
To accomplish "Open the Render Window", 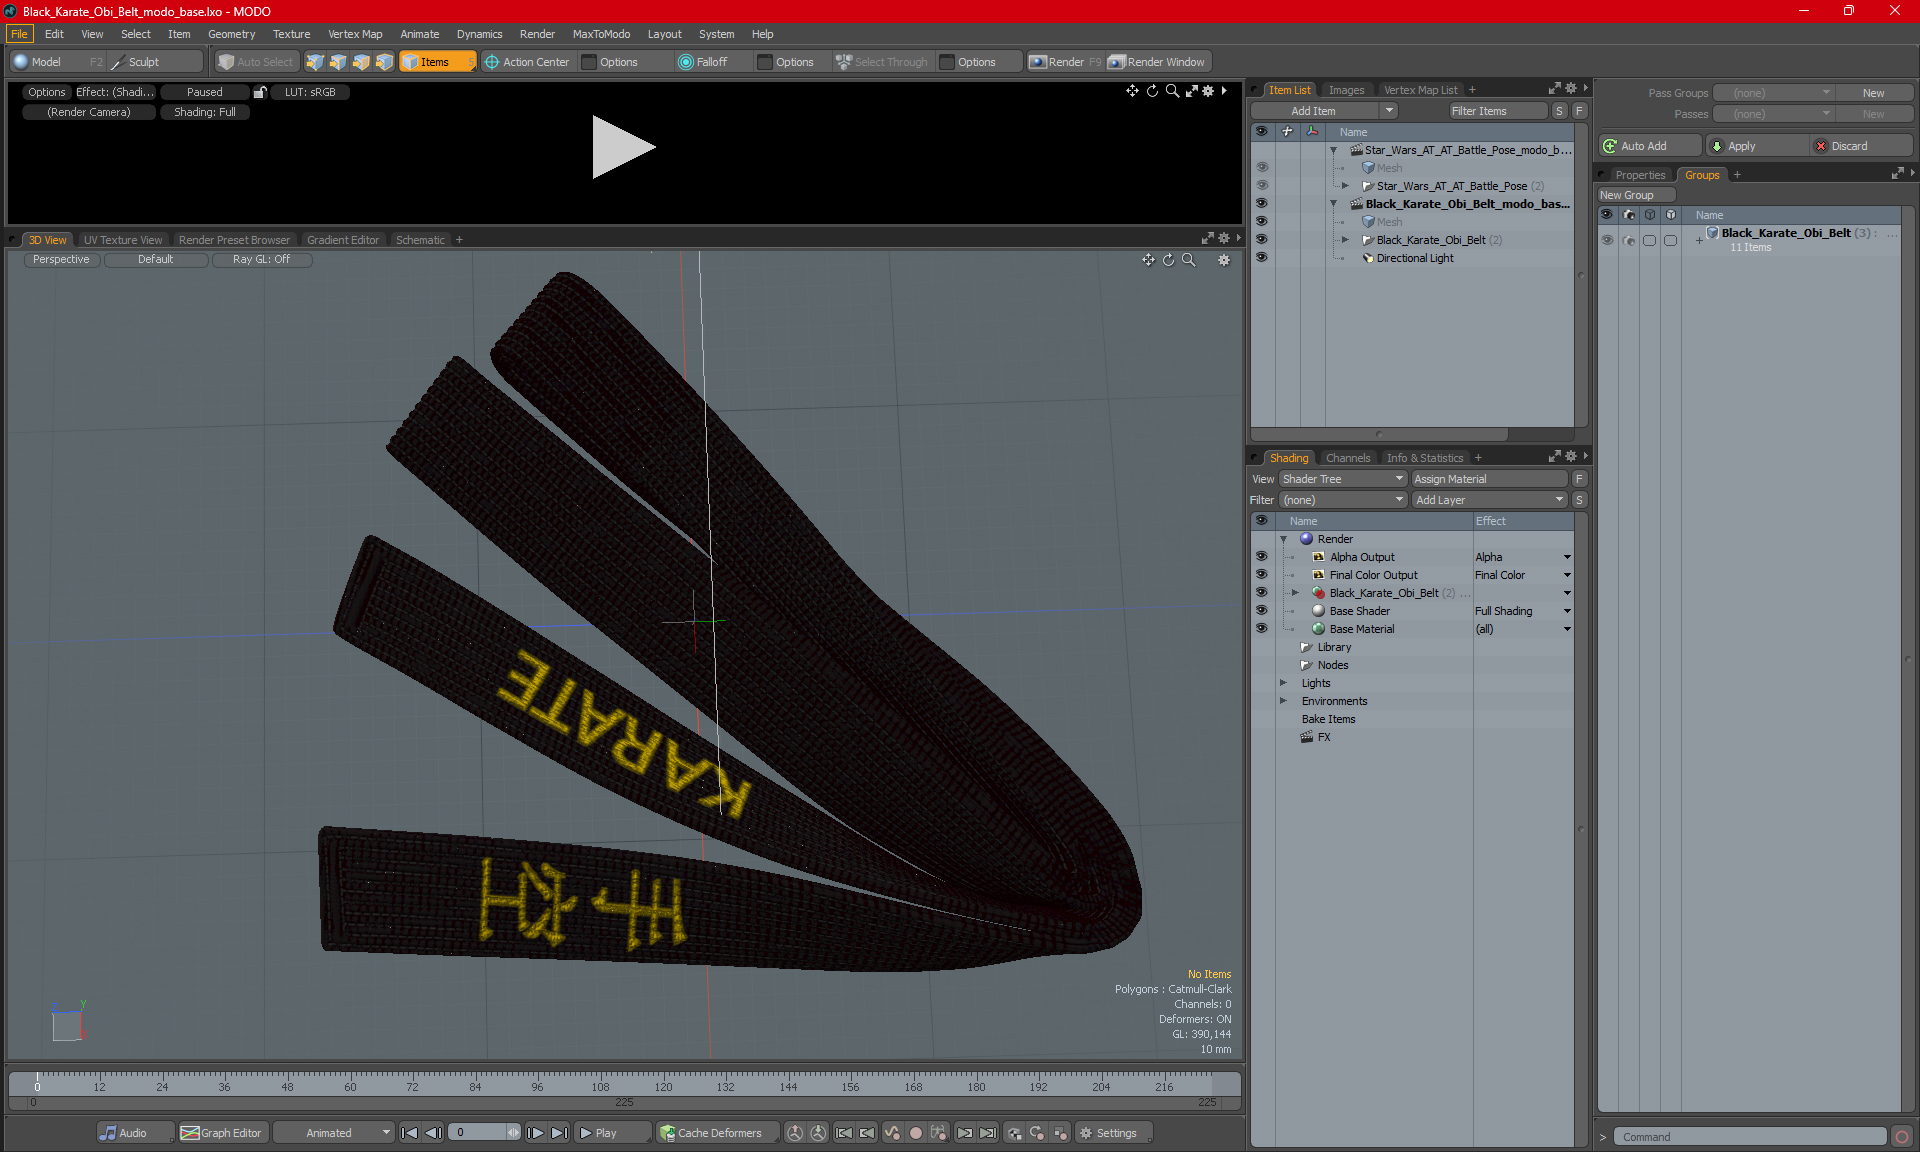I will 1157,62.
